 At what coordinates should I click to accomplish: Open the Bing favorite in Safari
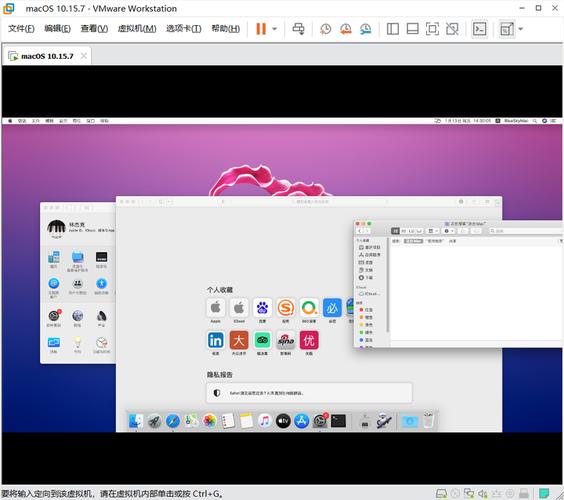(x=332, y=308)
